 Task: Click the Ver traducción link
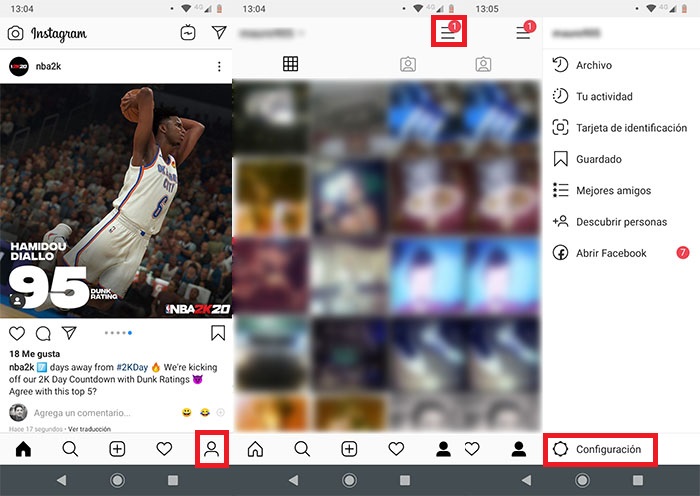89,429
